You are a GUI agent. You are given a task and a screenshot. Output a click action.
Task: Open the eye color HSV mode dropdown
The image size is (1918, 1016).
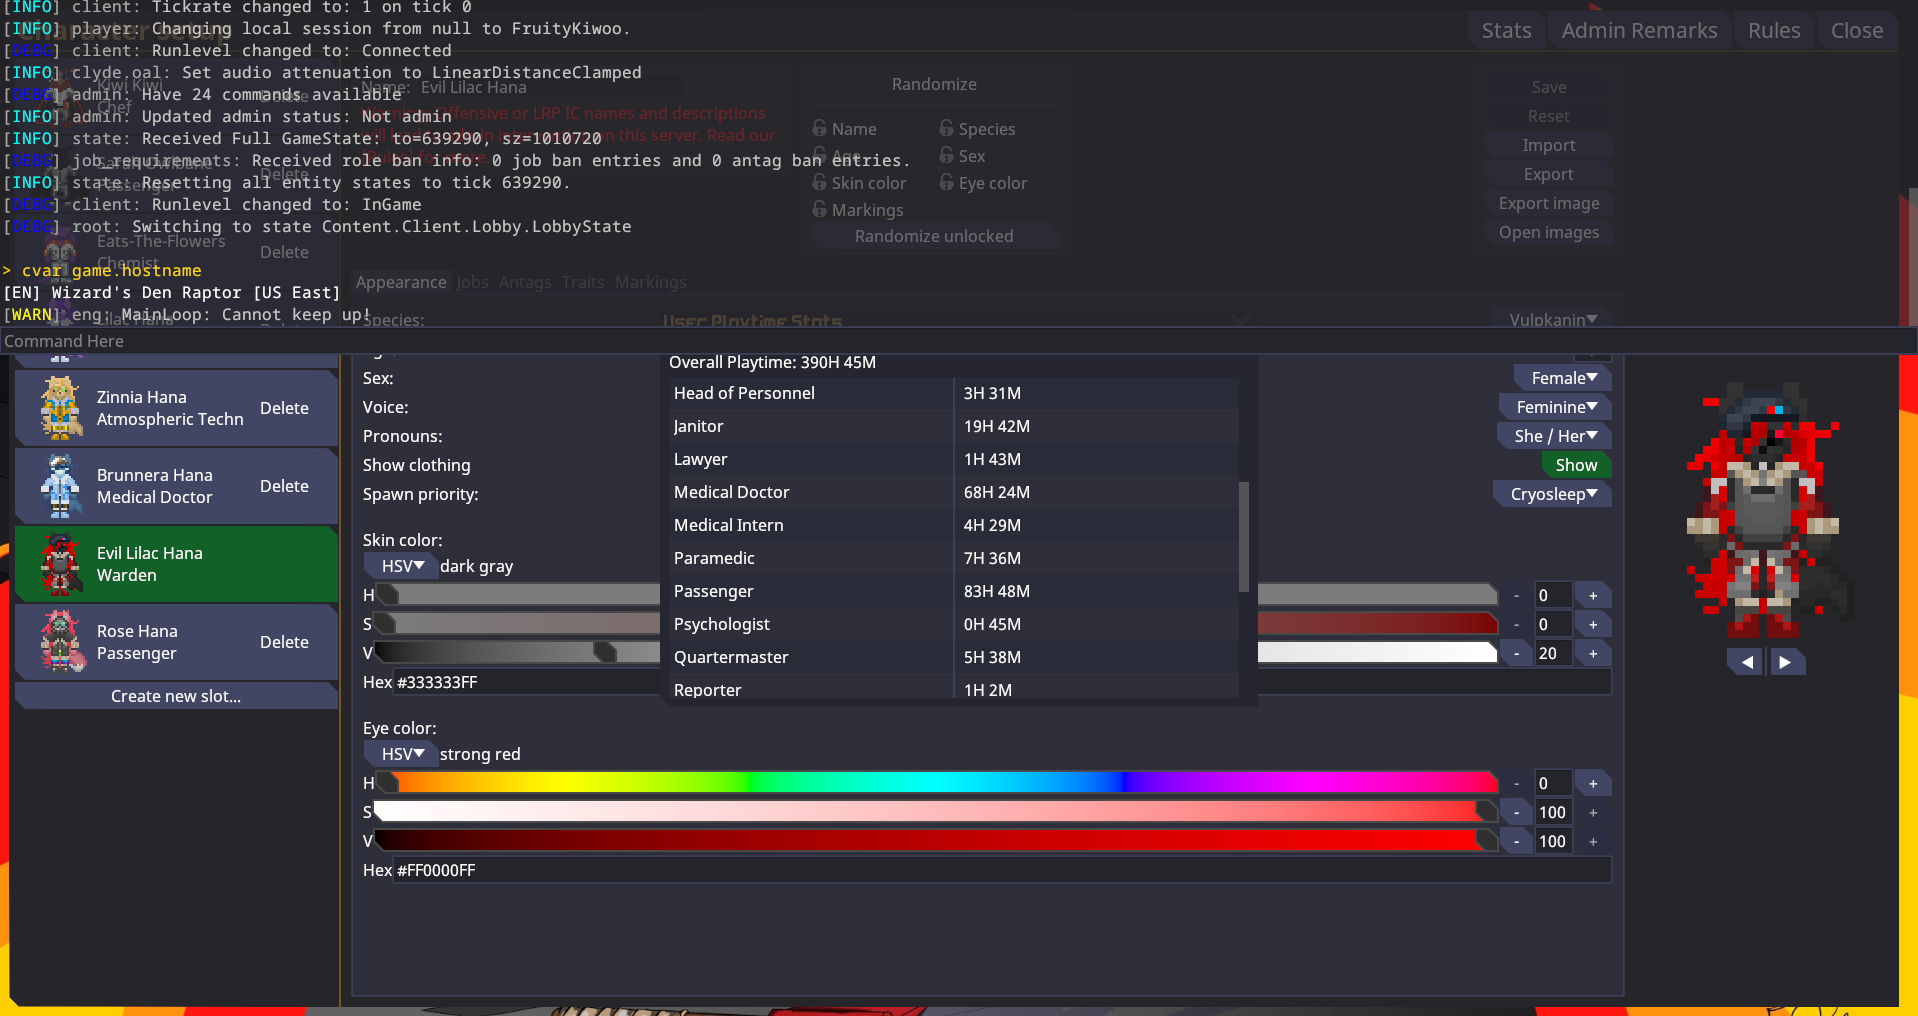tap(401, 754)
